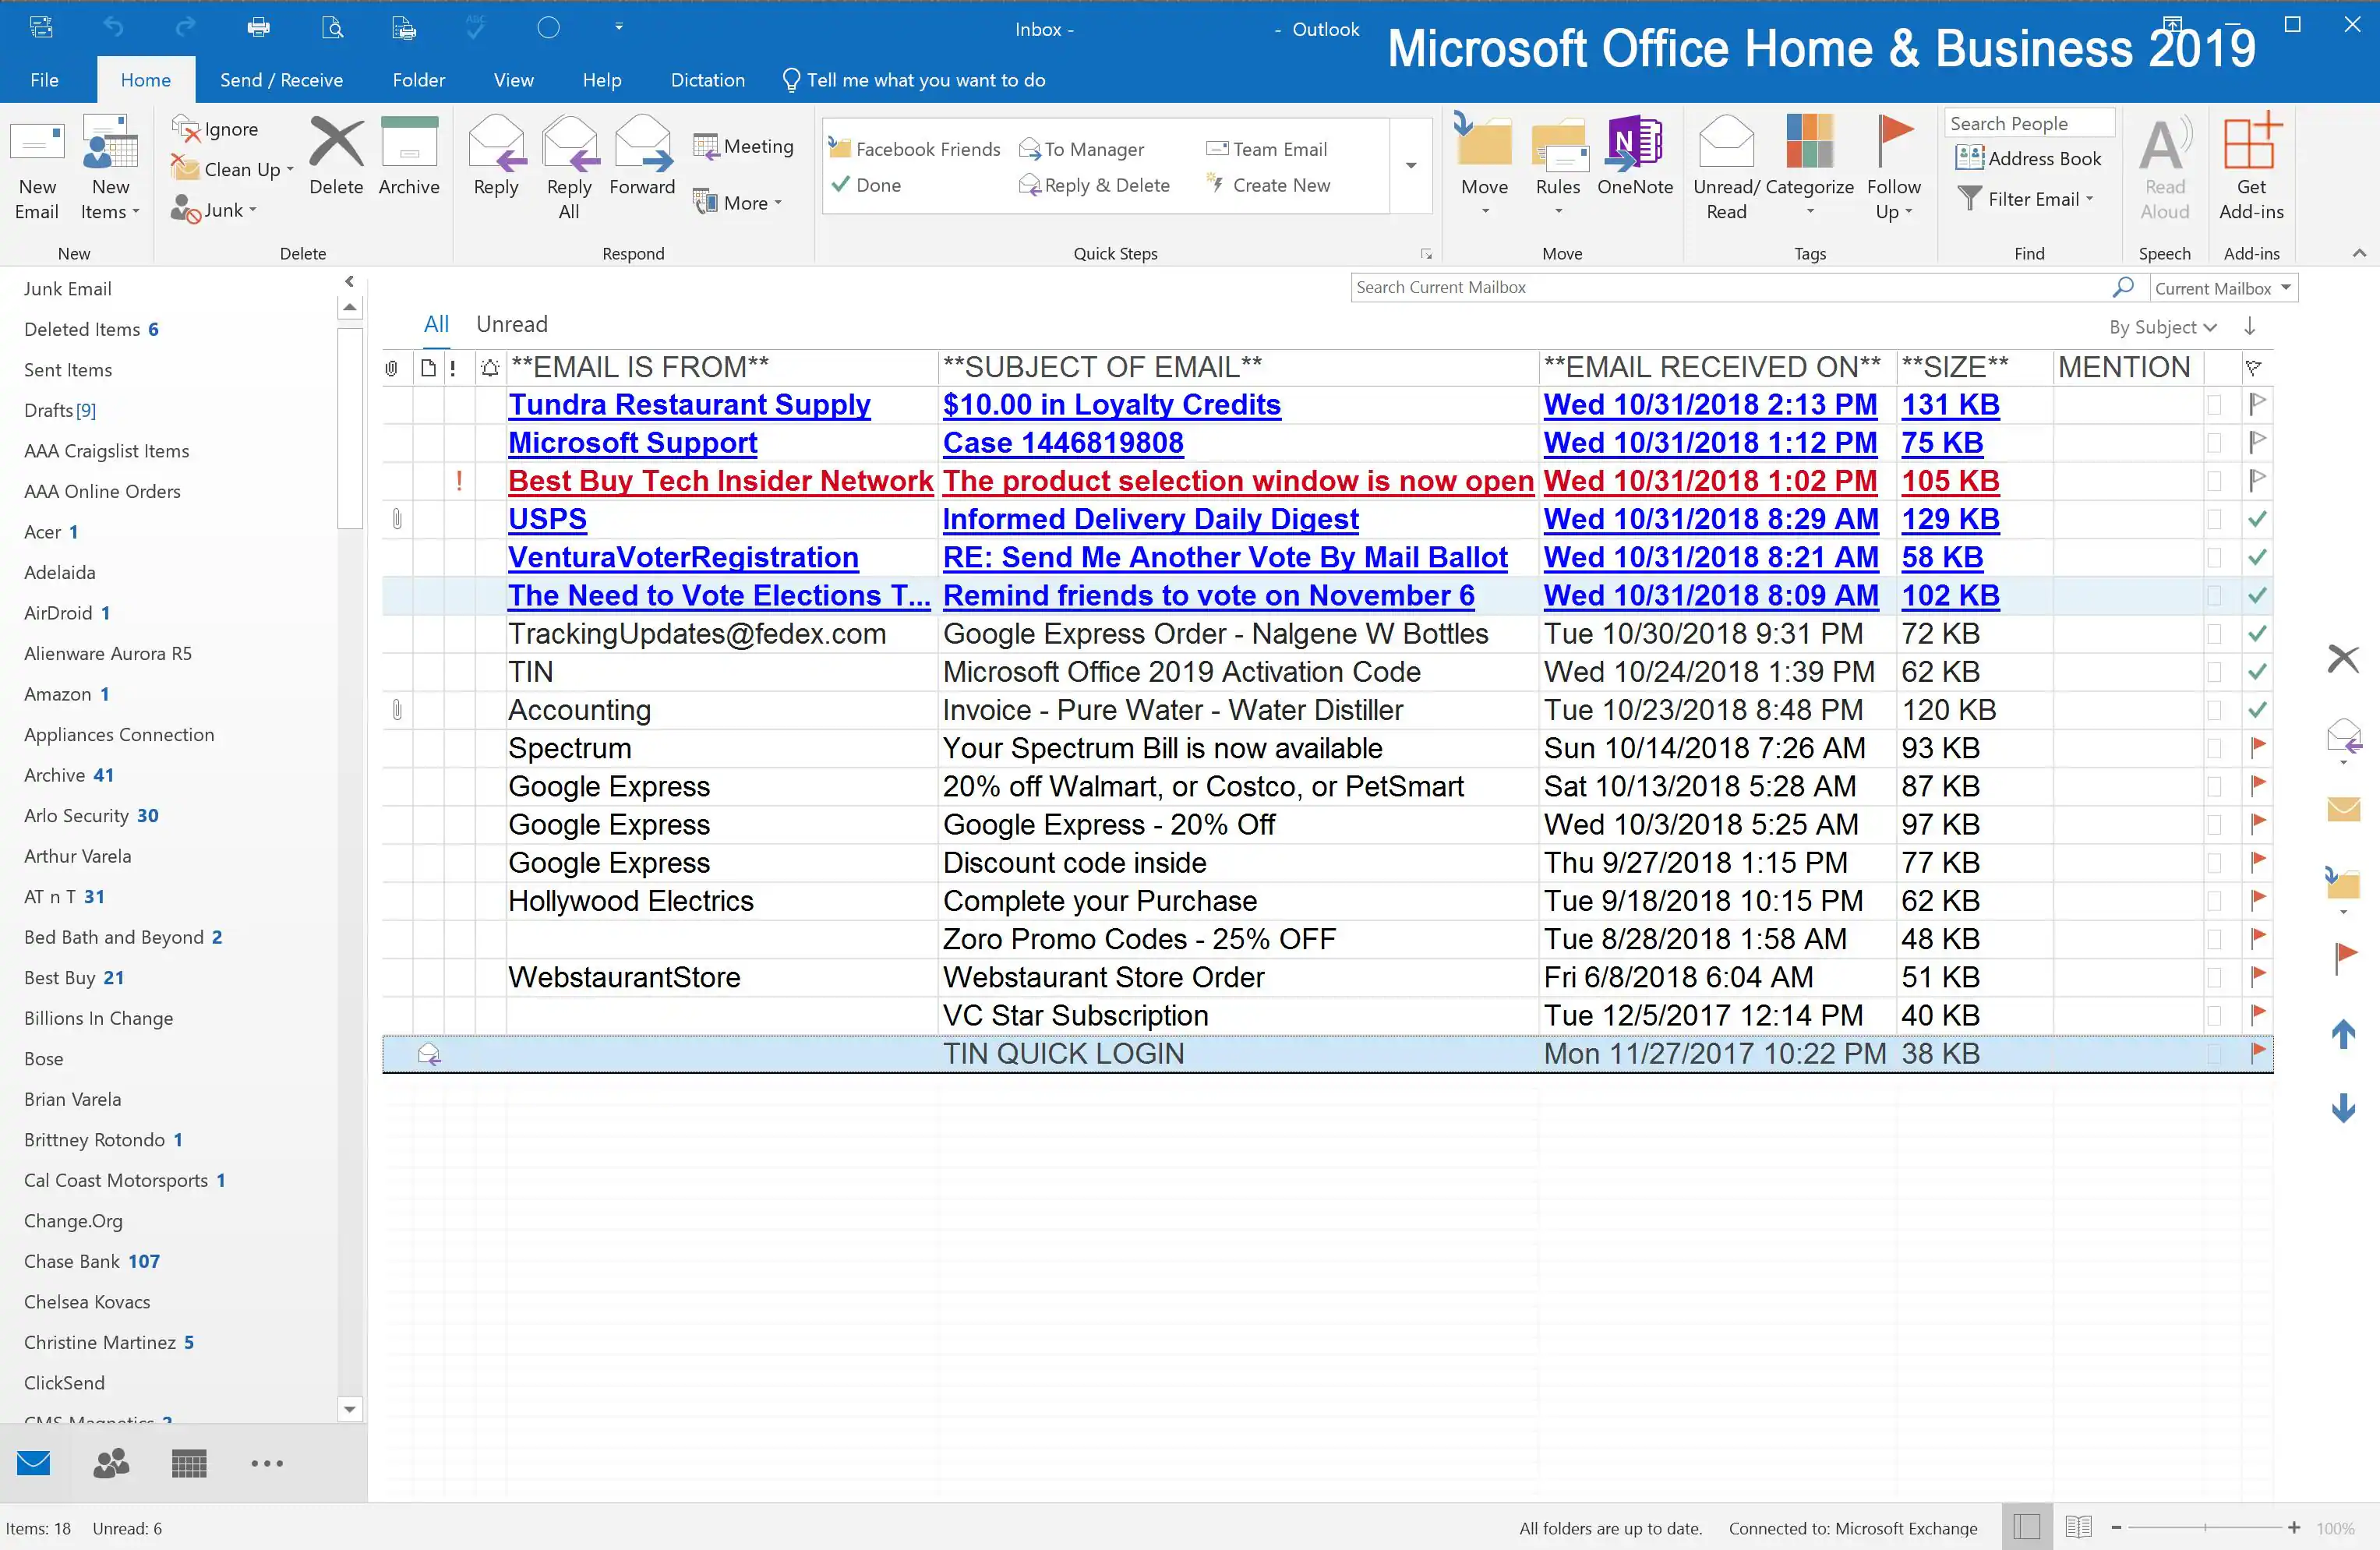Click the Delete X icon in ribbon
This screenshot has width=2380, height=1550.
(336, 146)
